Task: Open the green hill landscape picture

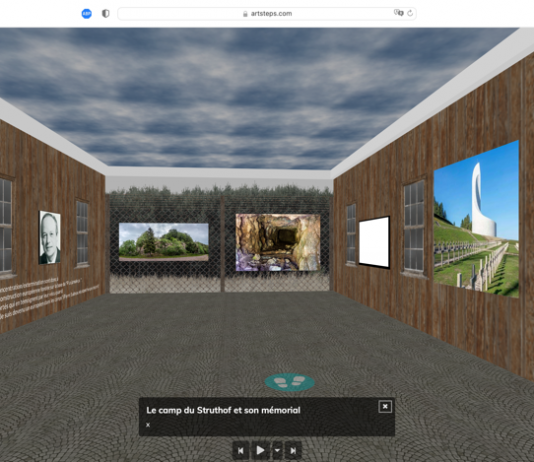Action: (x=163, y=242)
